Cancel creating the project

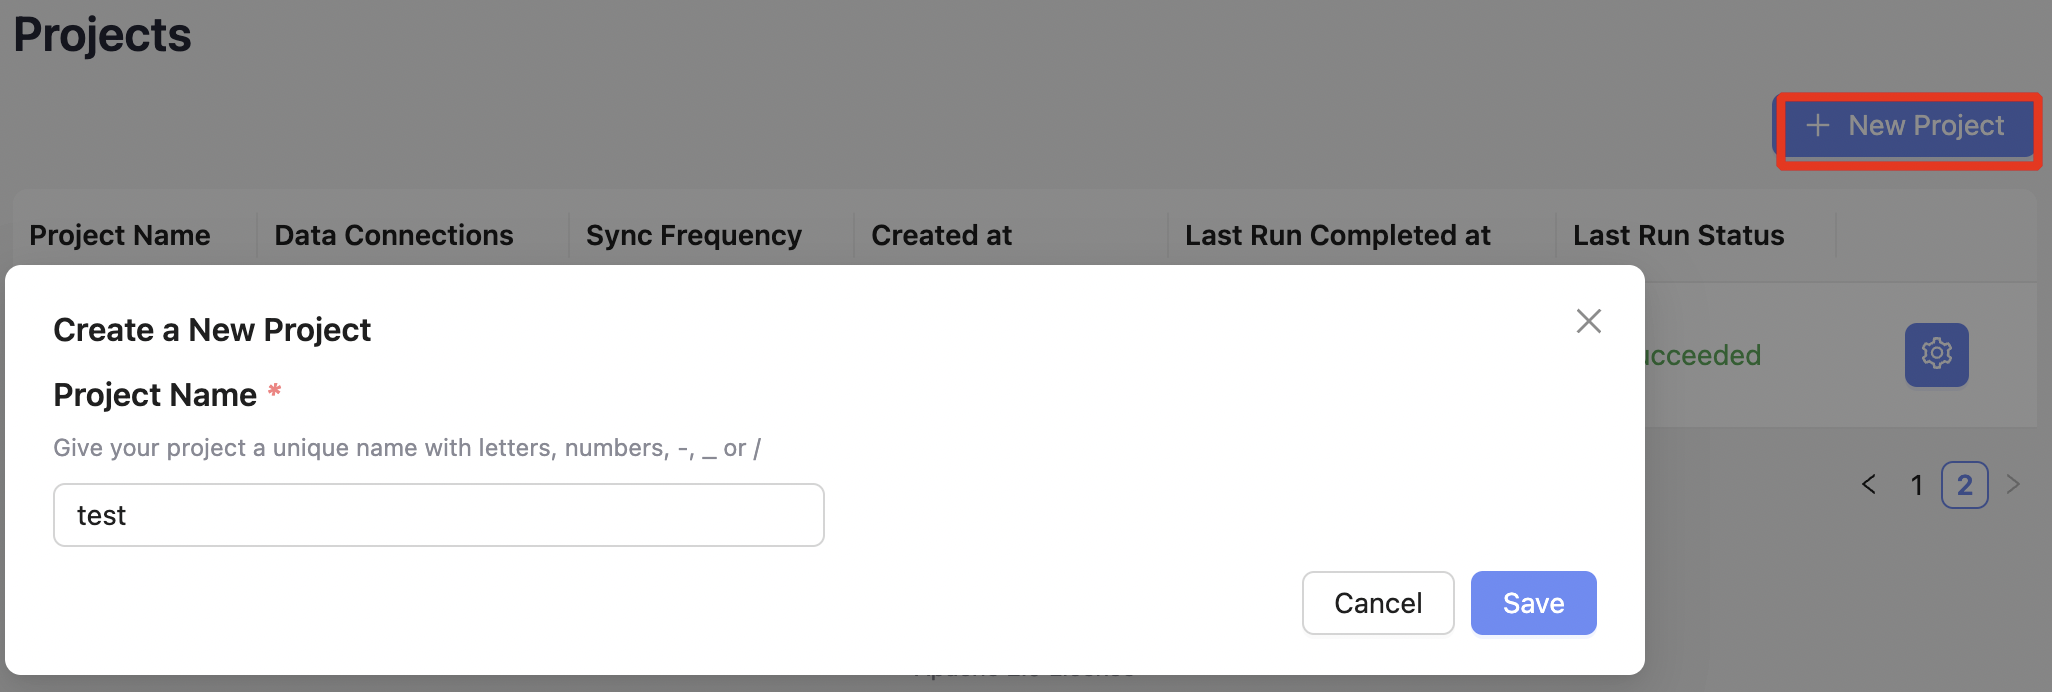1377,603
